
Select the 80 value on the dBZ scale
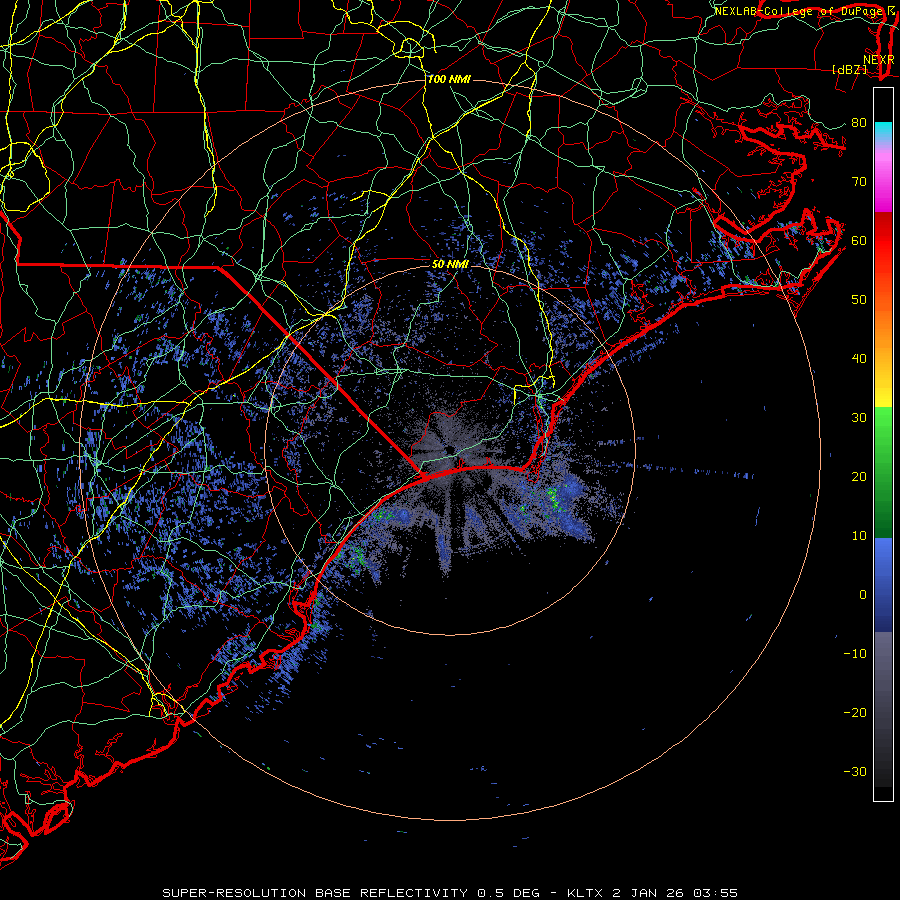click(859, 123)
